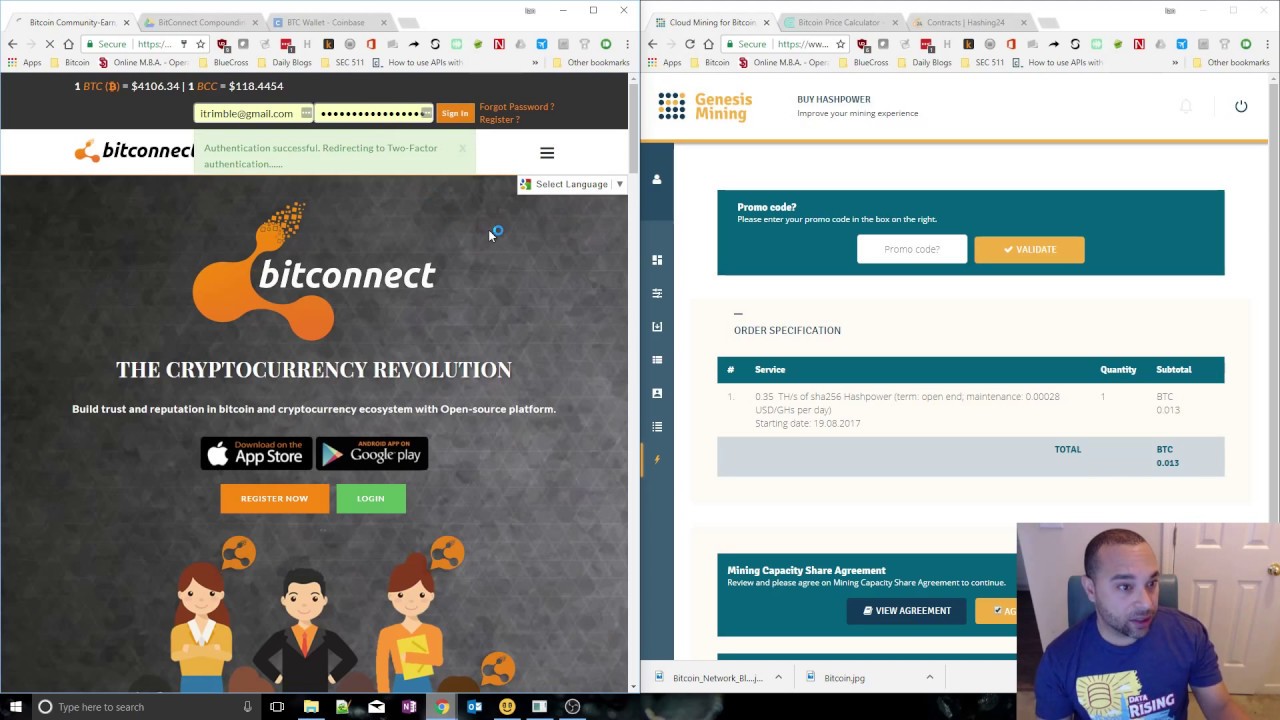The image size is (1280, 720).
Task: Open the hamburger menu on BitConnect site
Action: pos(547,153)
